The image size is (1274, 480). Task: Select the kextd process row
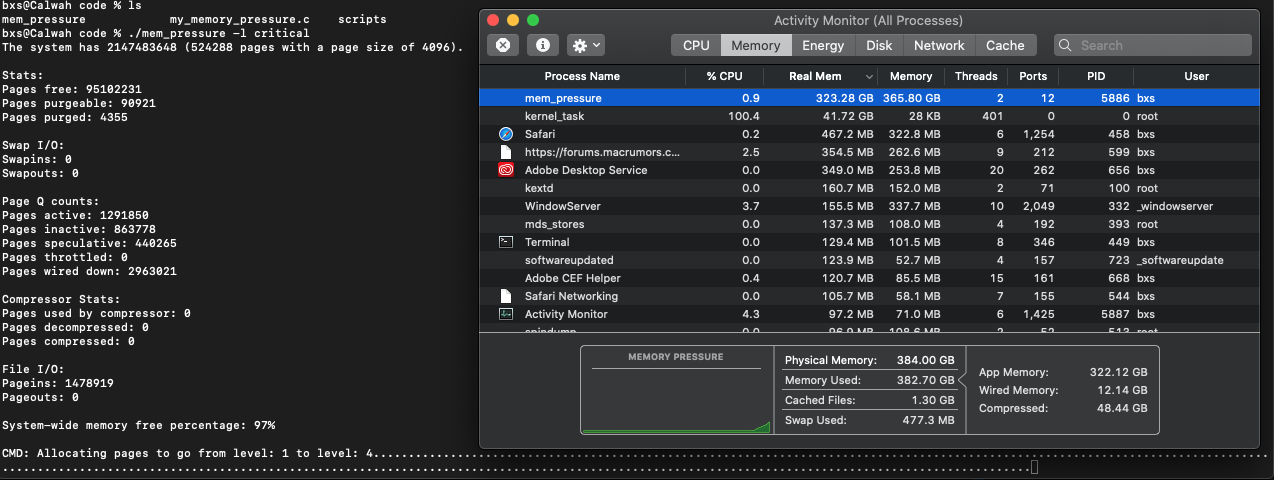(x=870, y=188)
